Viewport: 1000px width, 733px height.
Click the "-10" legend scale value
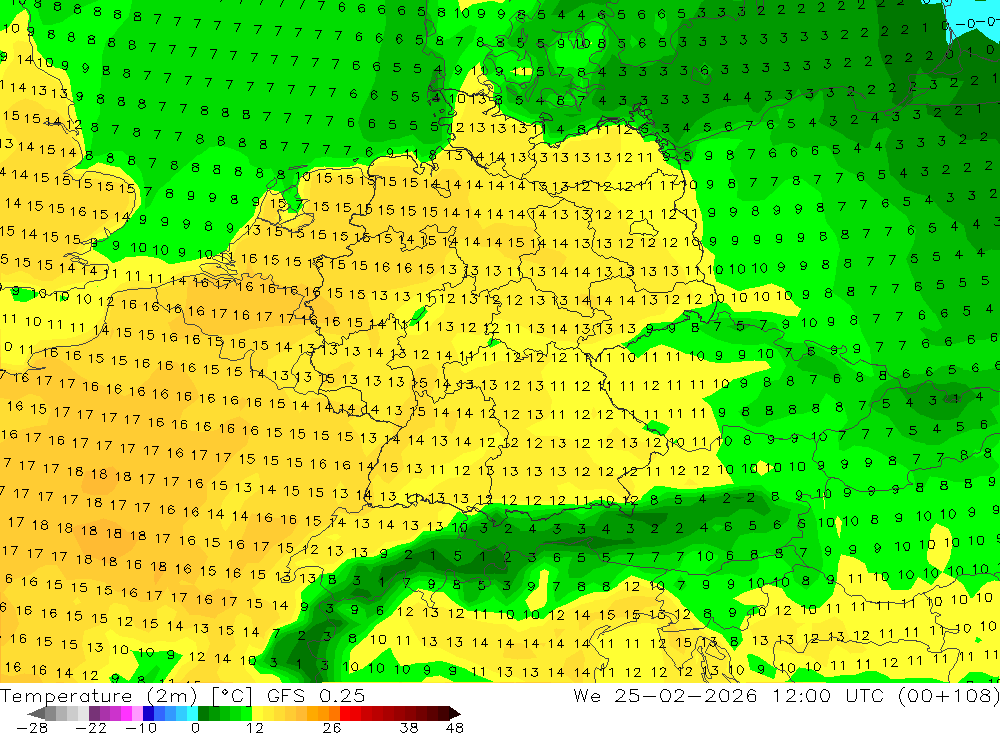[140, 727]
